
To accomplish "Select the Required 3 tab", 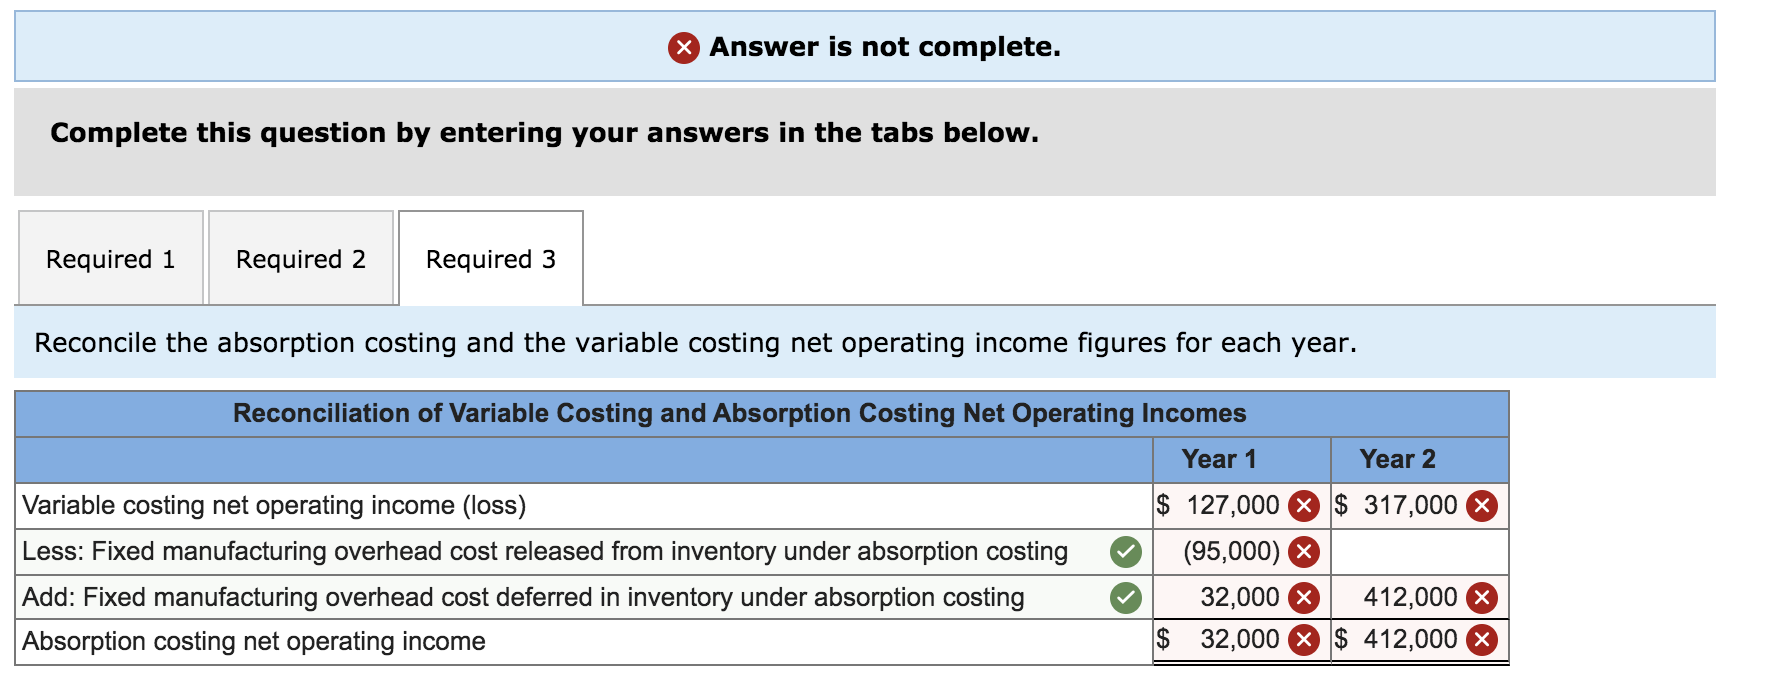I will point(489,258).
